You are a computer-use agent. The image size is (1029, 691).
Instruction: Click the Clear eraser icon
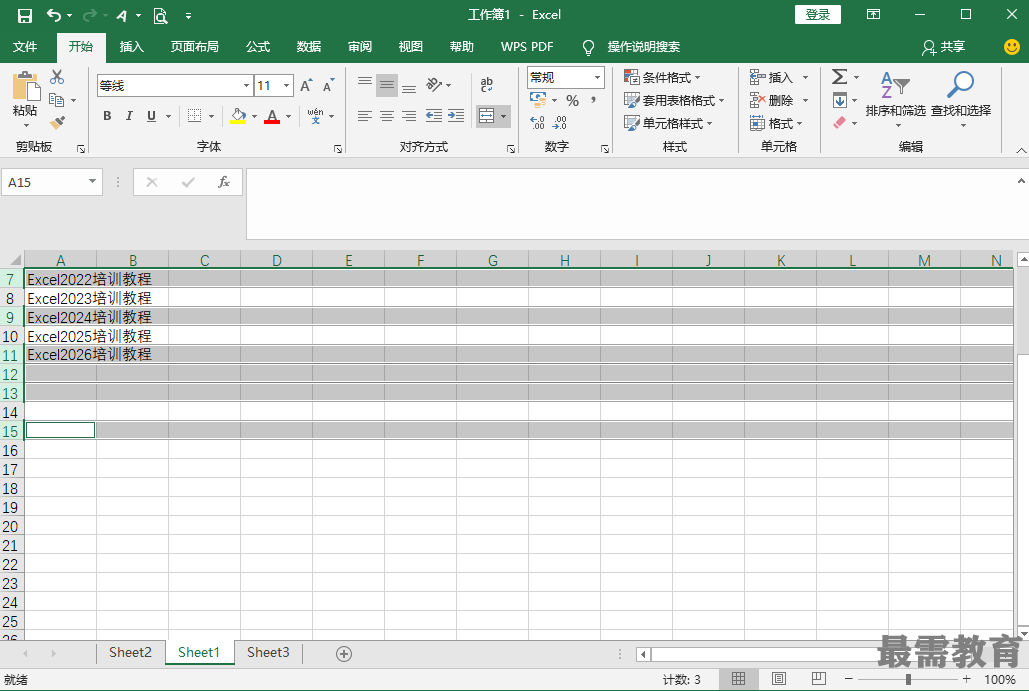click(x=840, y=123)
